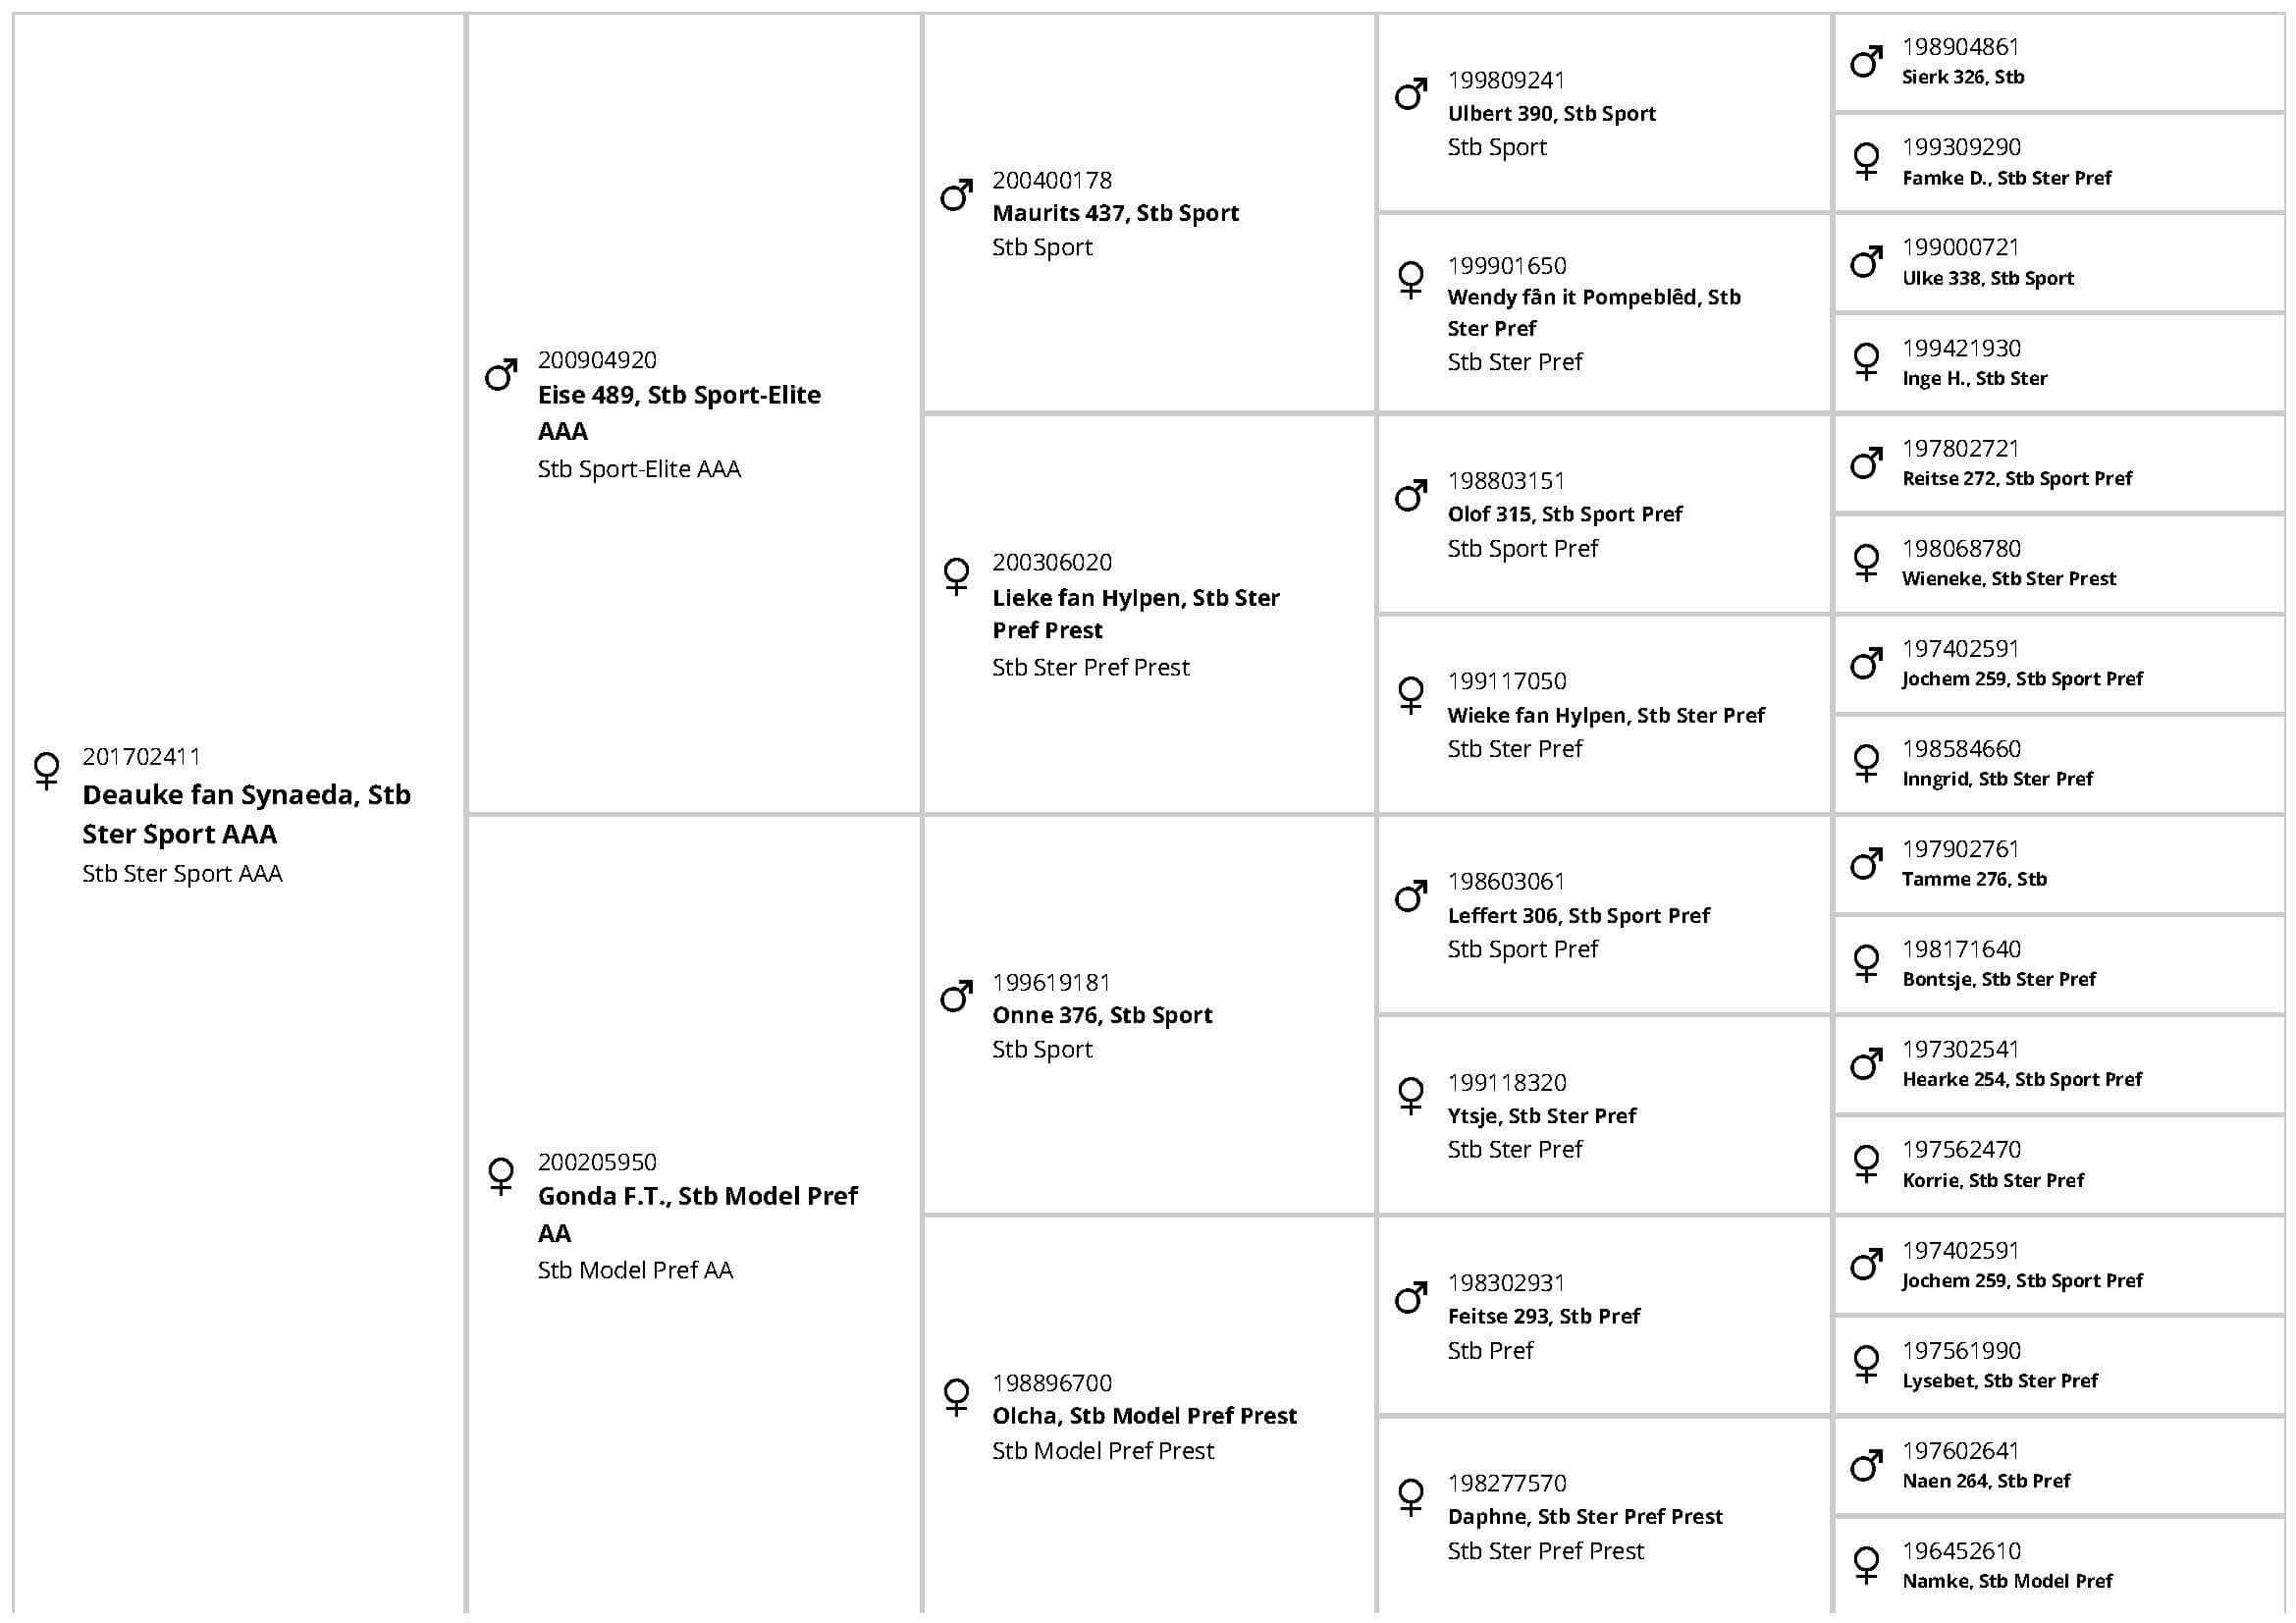
Task: Click the female symbol beside Olcha
Action: coord(956,1396)
